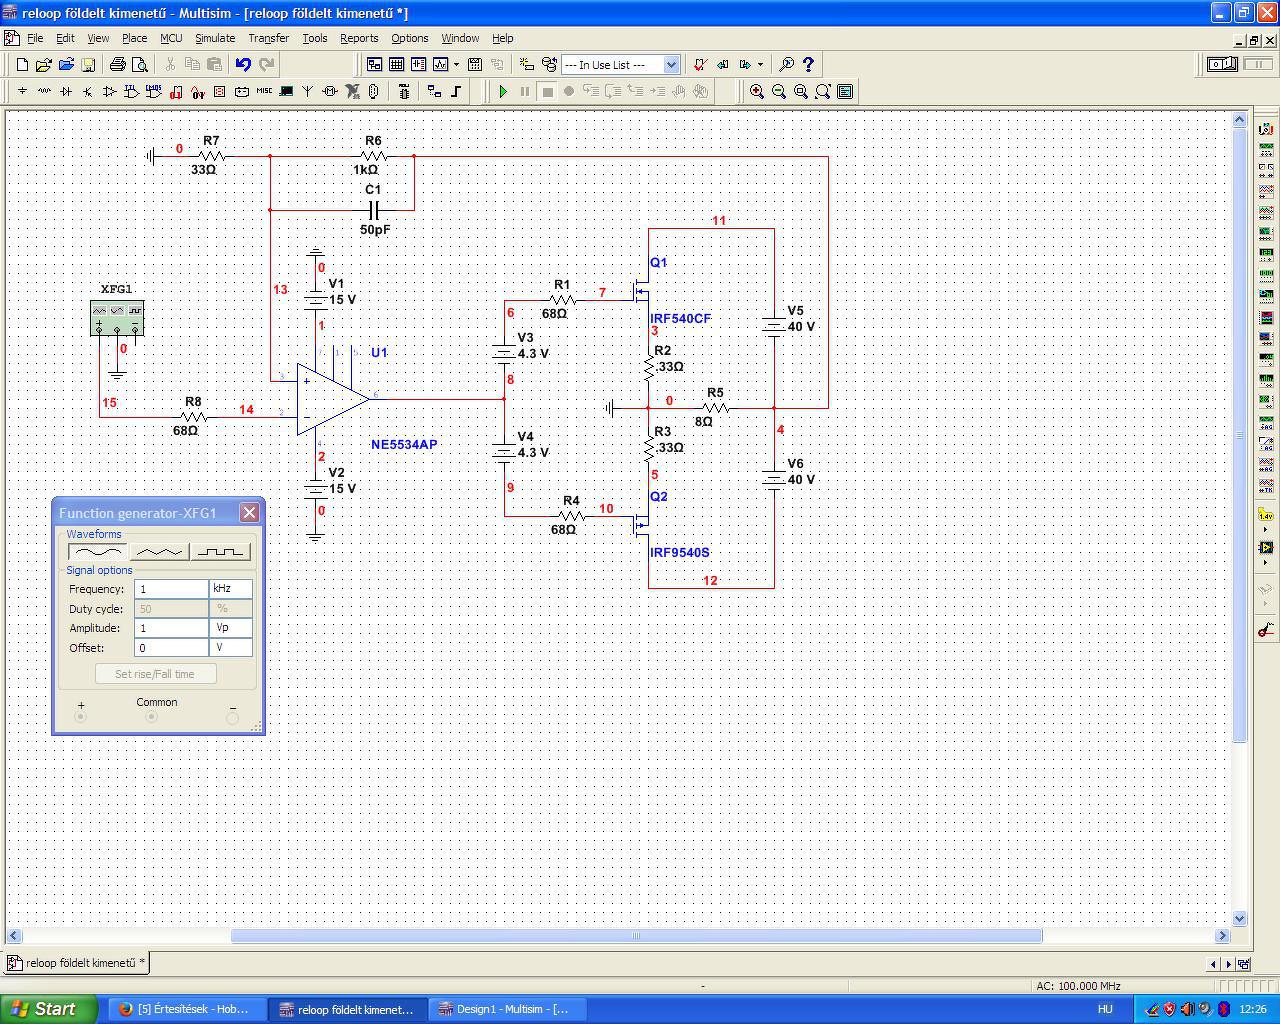The image size is (1280, 1024).
Task: Open the Simulate menu
Action: (x=214, y=38)
